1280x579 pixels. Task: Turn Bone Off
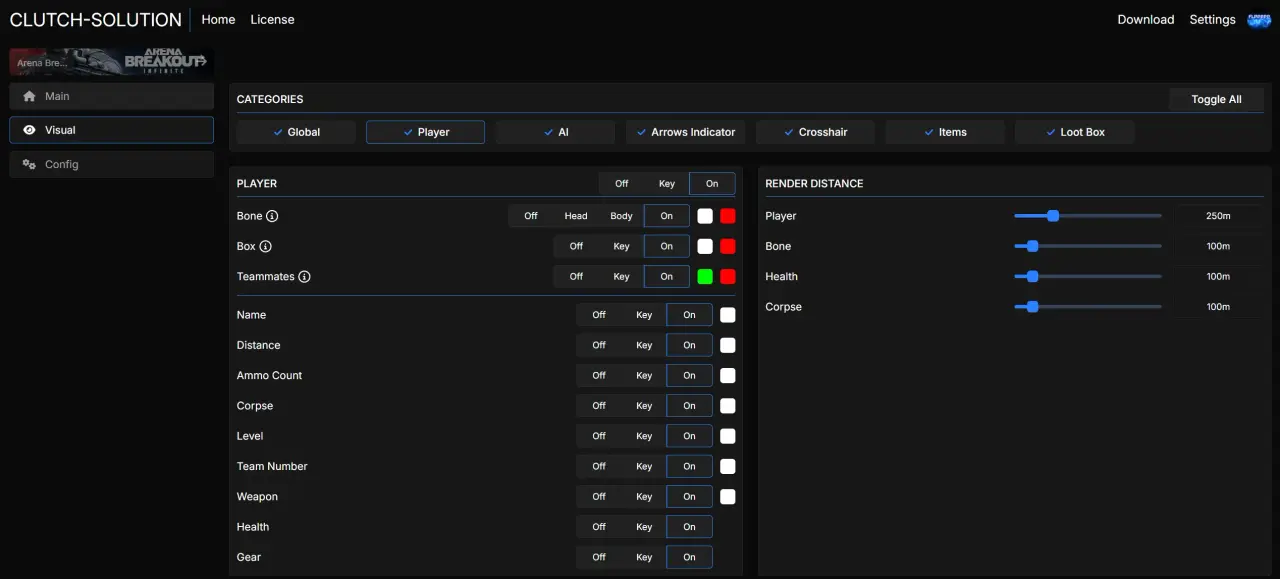(x=531, y=216)
